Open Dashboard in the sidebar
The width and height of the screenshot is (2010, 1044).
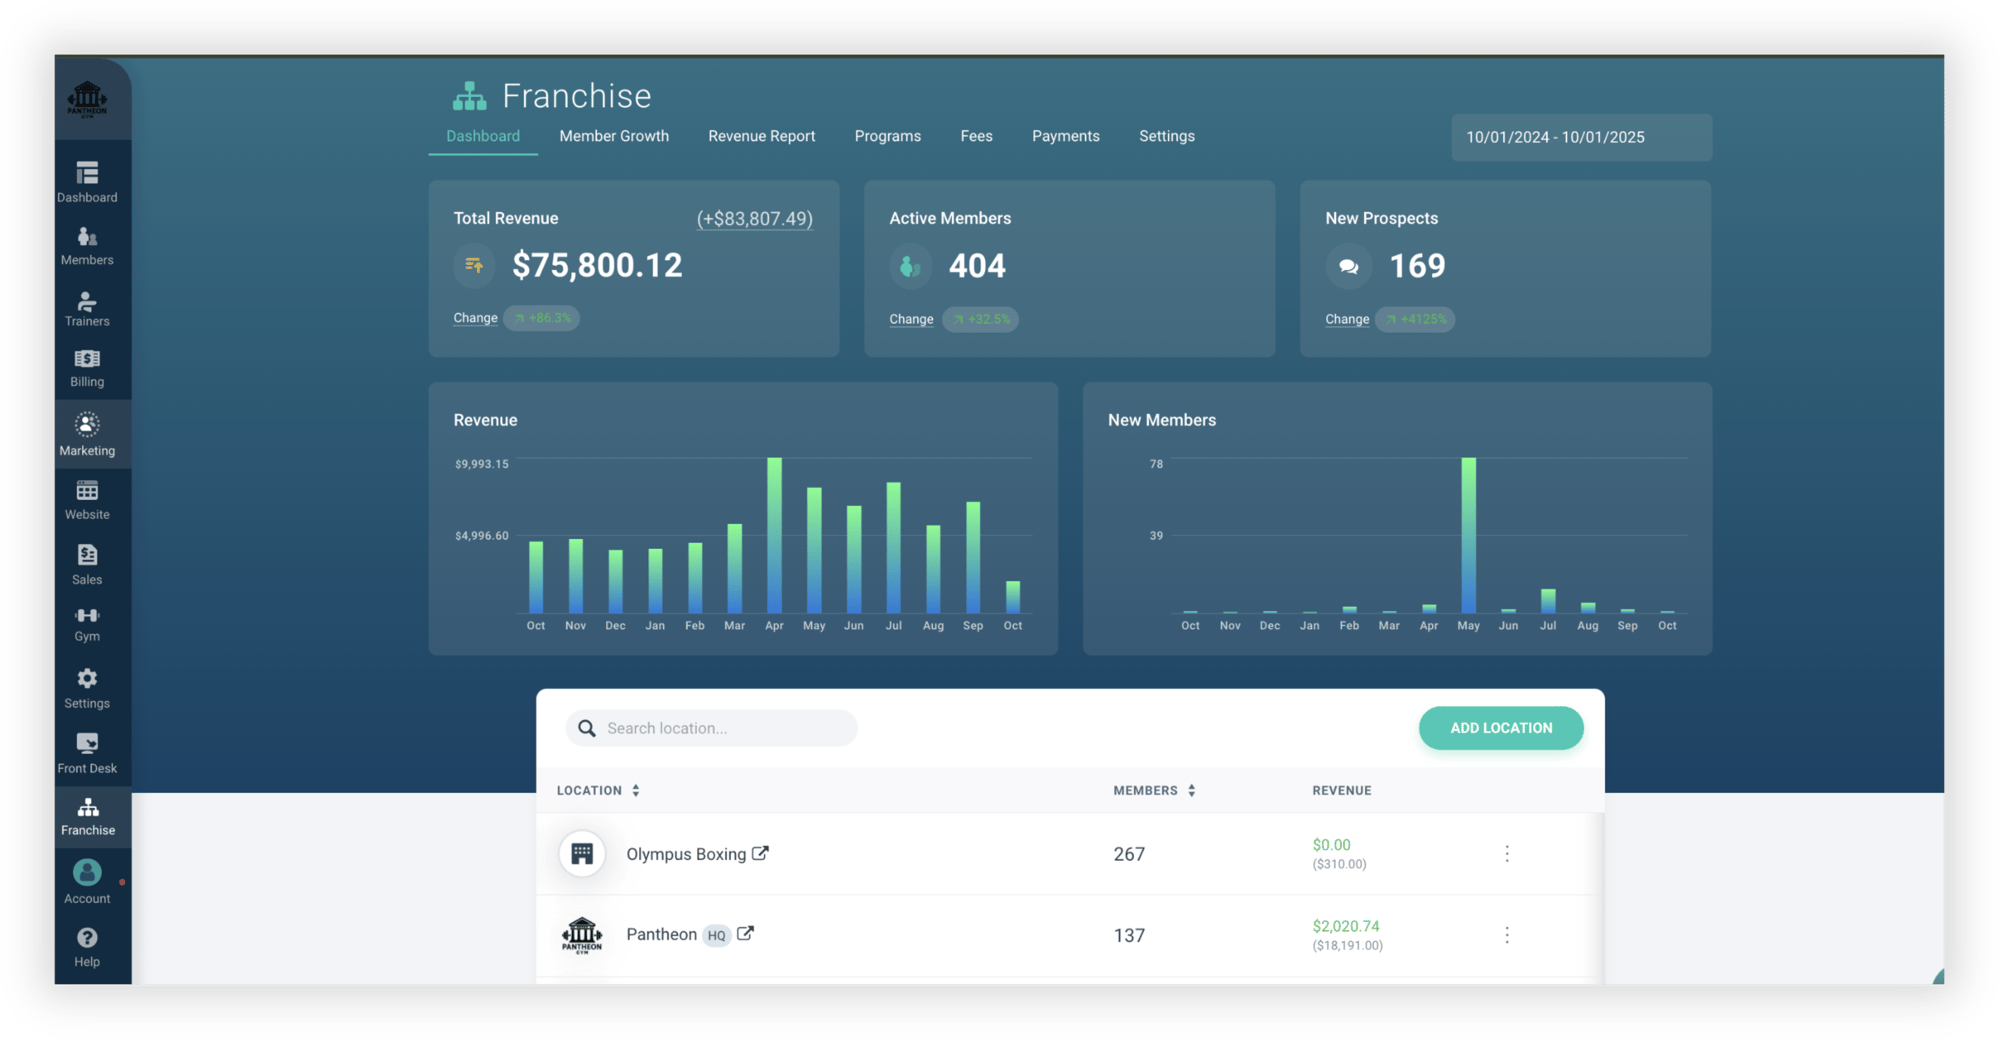87,183
